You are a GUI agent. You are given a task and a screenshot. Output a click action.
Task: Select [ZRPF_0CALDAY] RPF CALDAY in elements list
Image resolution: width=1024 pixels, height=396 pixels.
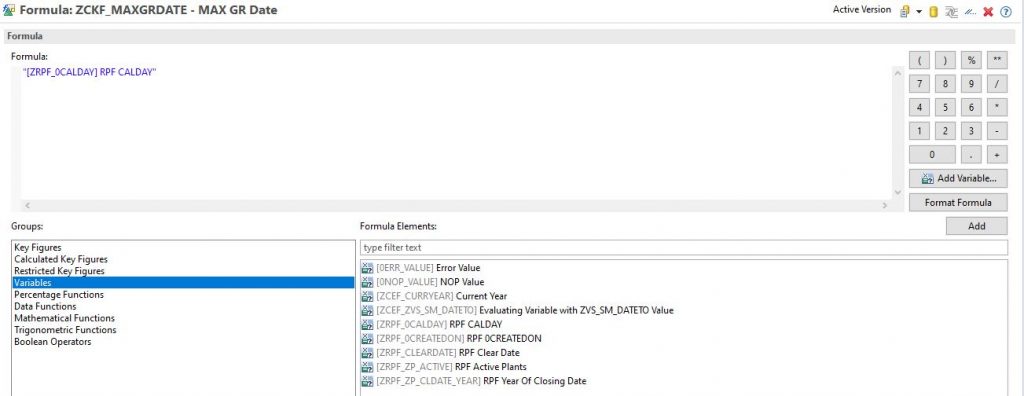[x=439, y=324]
